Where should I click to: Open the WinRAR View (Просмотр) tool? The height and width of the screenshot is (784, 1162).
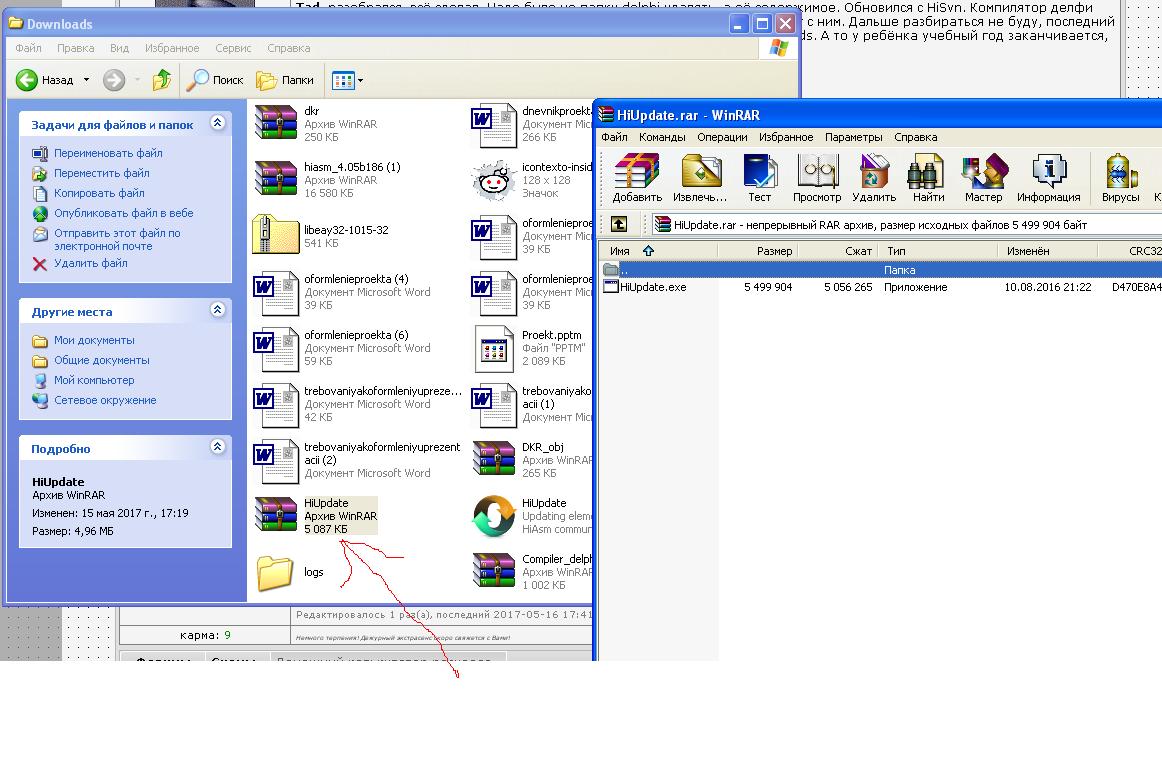[817, 178]
